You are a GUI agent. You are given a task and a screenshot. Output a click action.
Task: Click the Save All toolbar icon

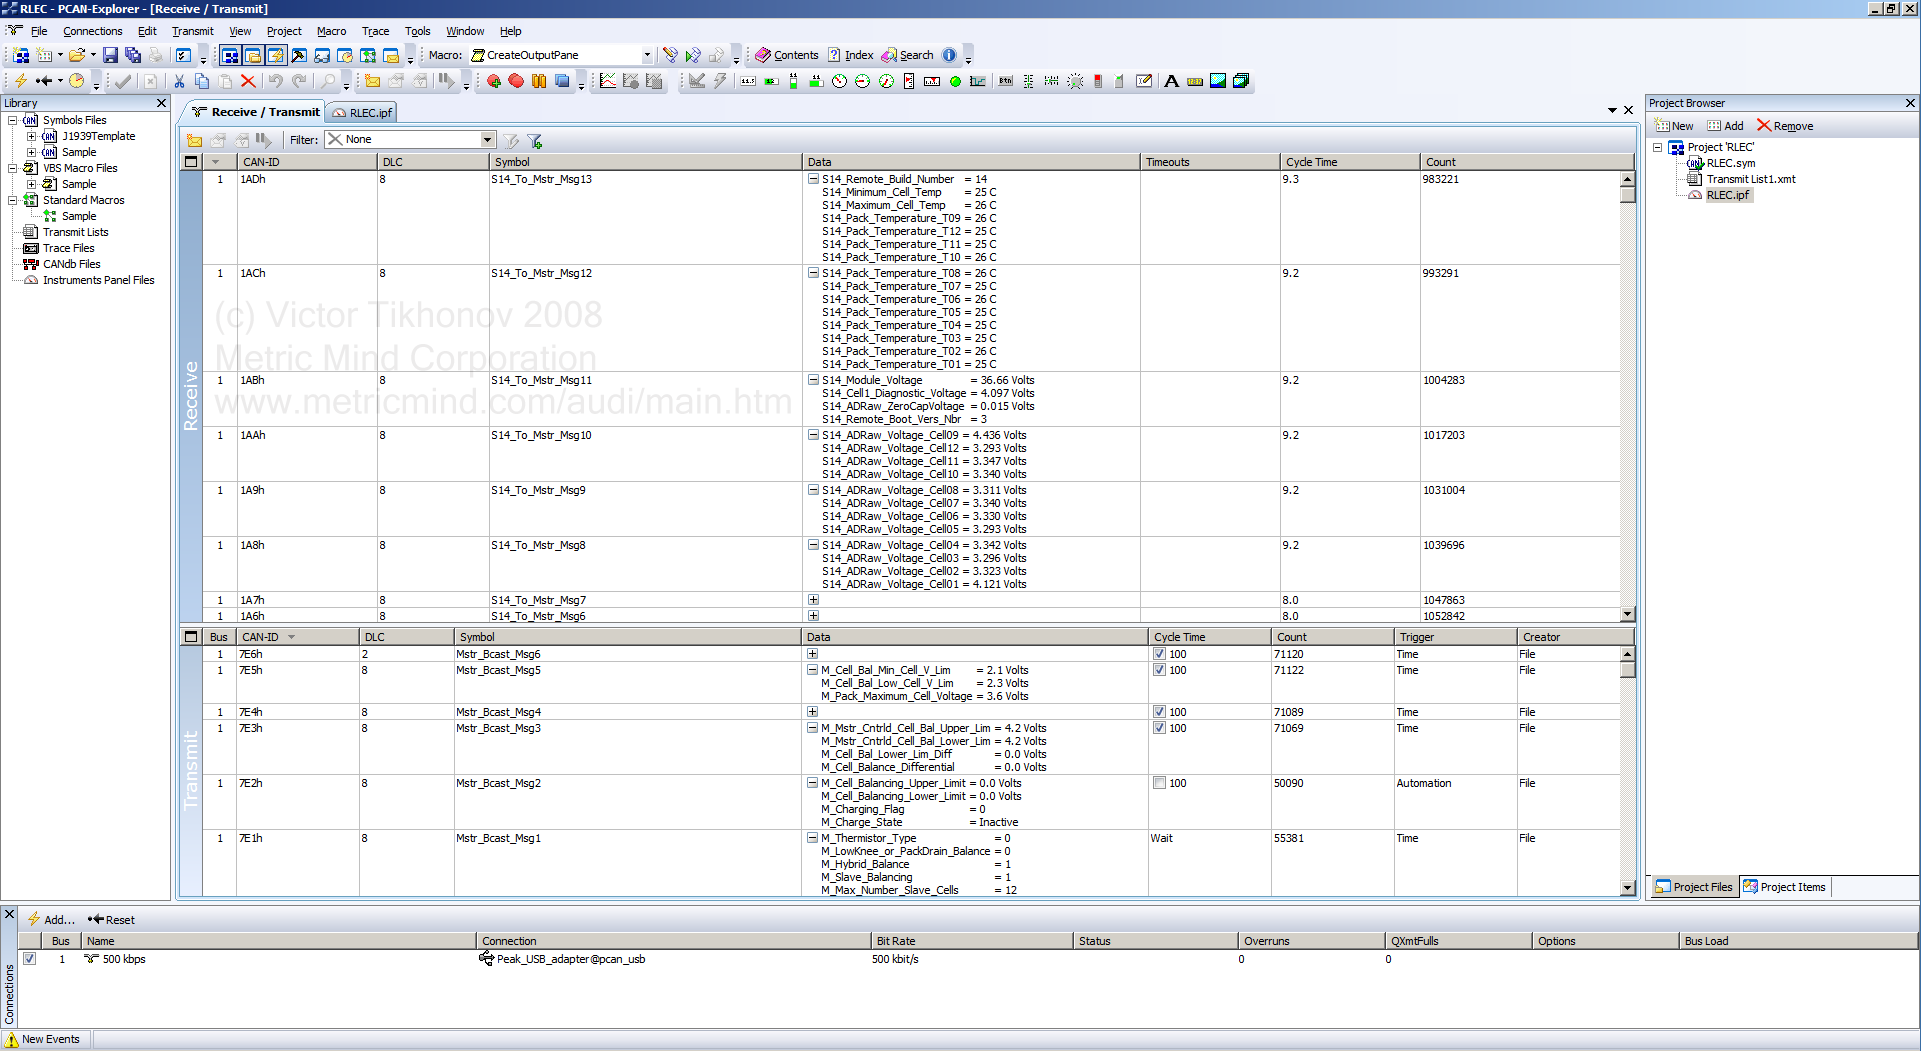133,55
